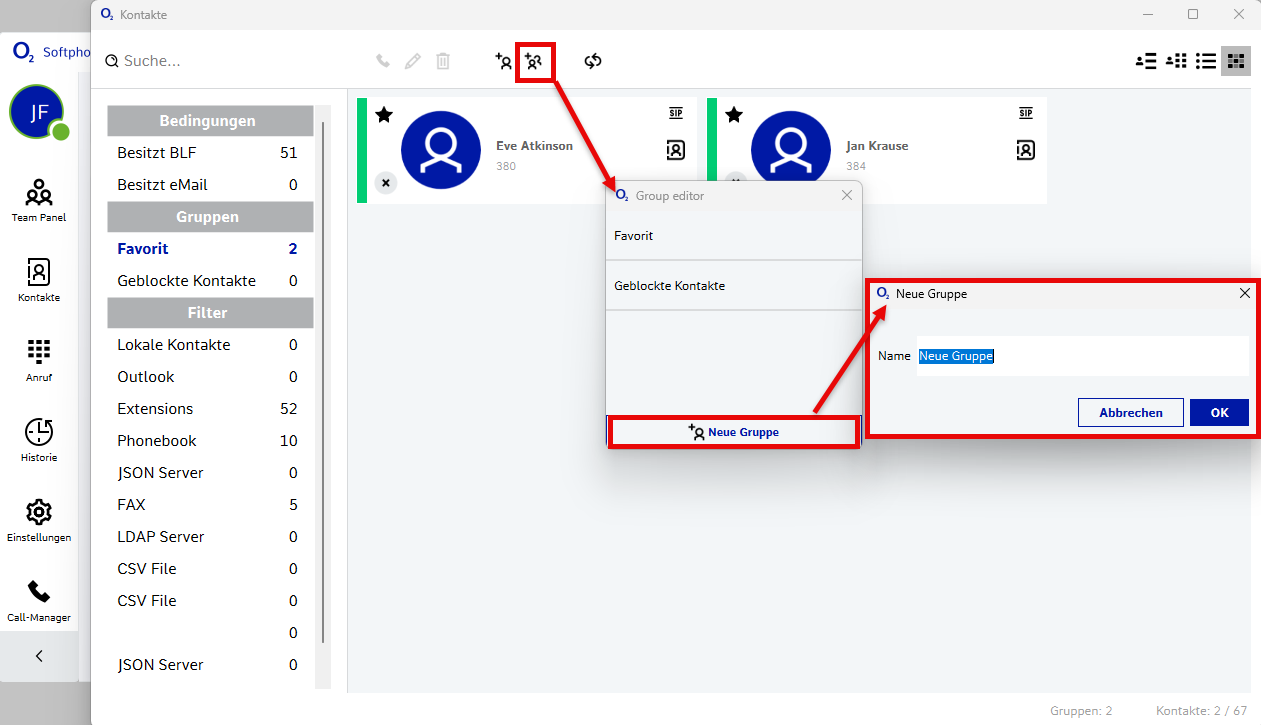
Task: Collapse the left sidebar with chevron
Action: pyautogui.click(x=39, y=657)
